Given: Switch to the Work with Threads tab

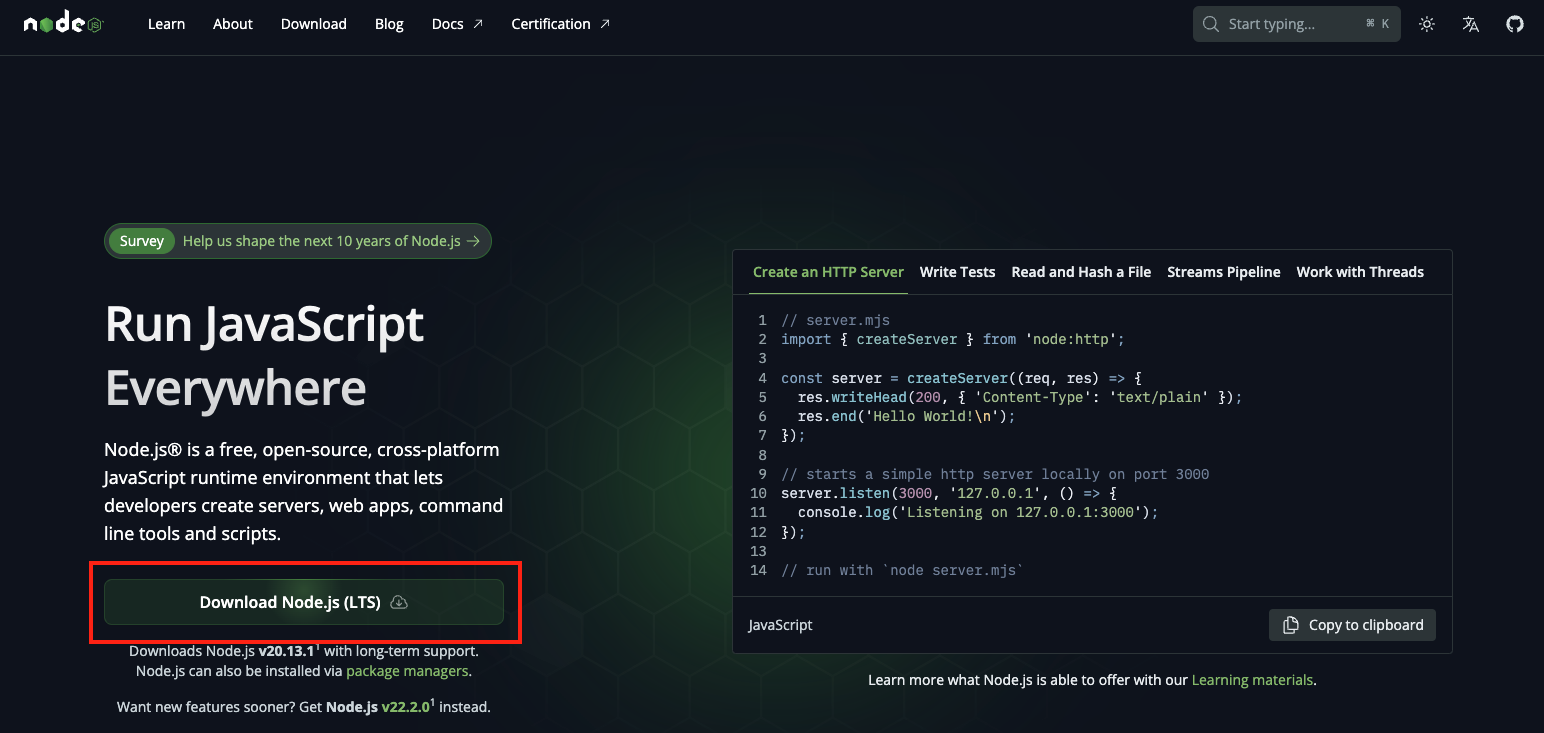Looking at the screenshot, I should [1360, 272].
